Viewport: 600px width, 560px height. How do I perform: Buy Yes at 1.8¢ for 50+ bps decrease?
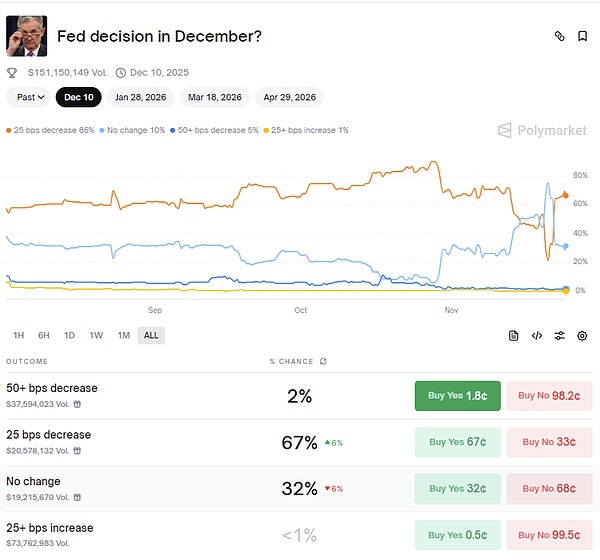457,396
